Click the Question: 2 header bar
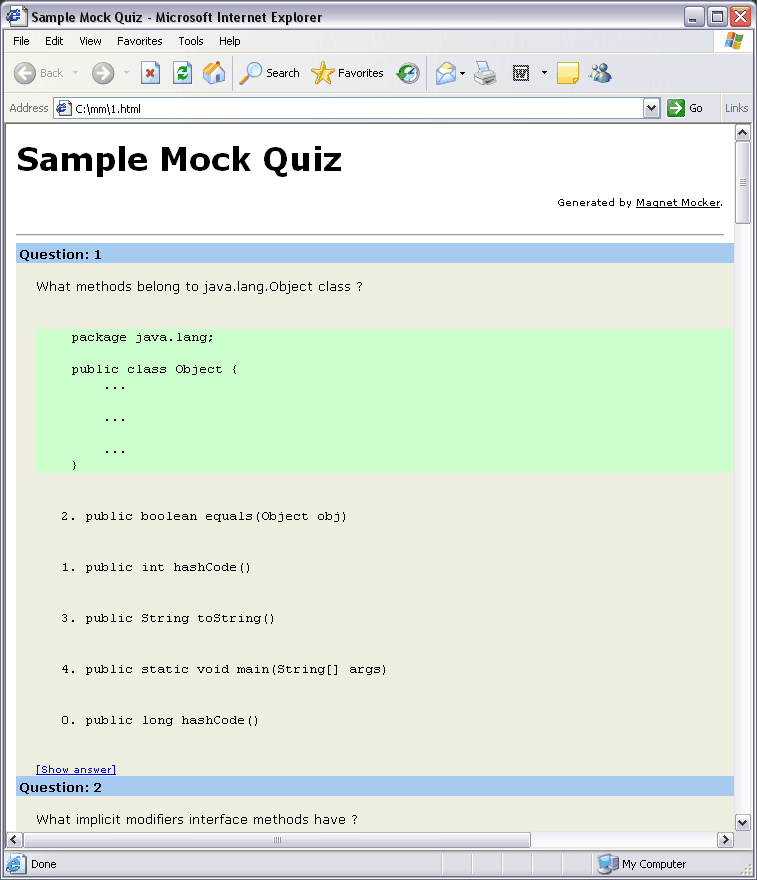 [x=375, y=787]
